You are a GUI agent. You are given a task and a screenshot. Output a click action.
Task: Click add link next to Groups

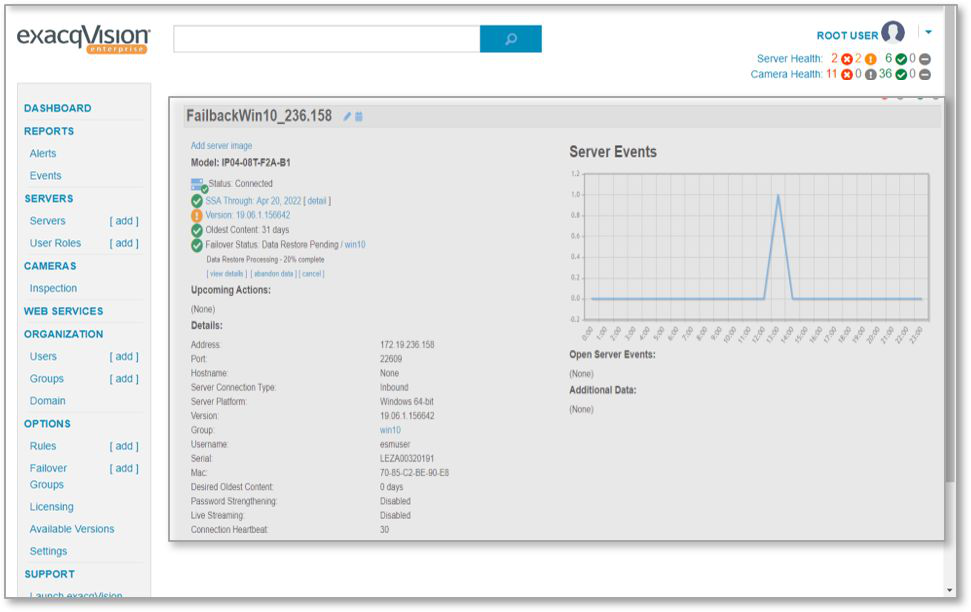pyautogui.click(x=124, y=379)
